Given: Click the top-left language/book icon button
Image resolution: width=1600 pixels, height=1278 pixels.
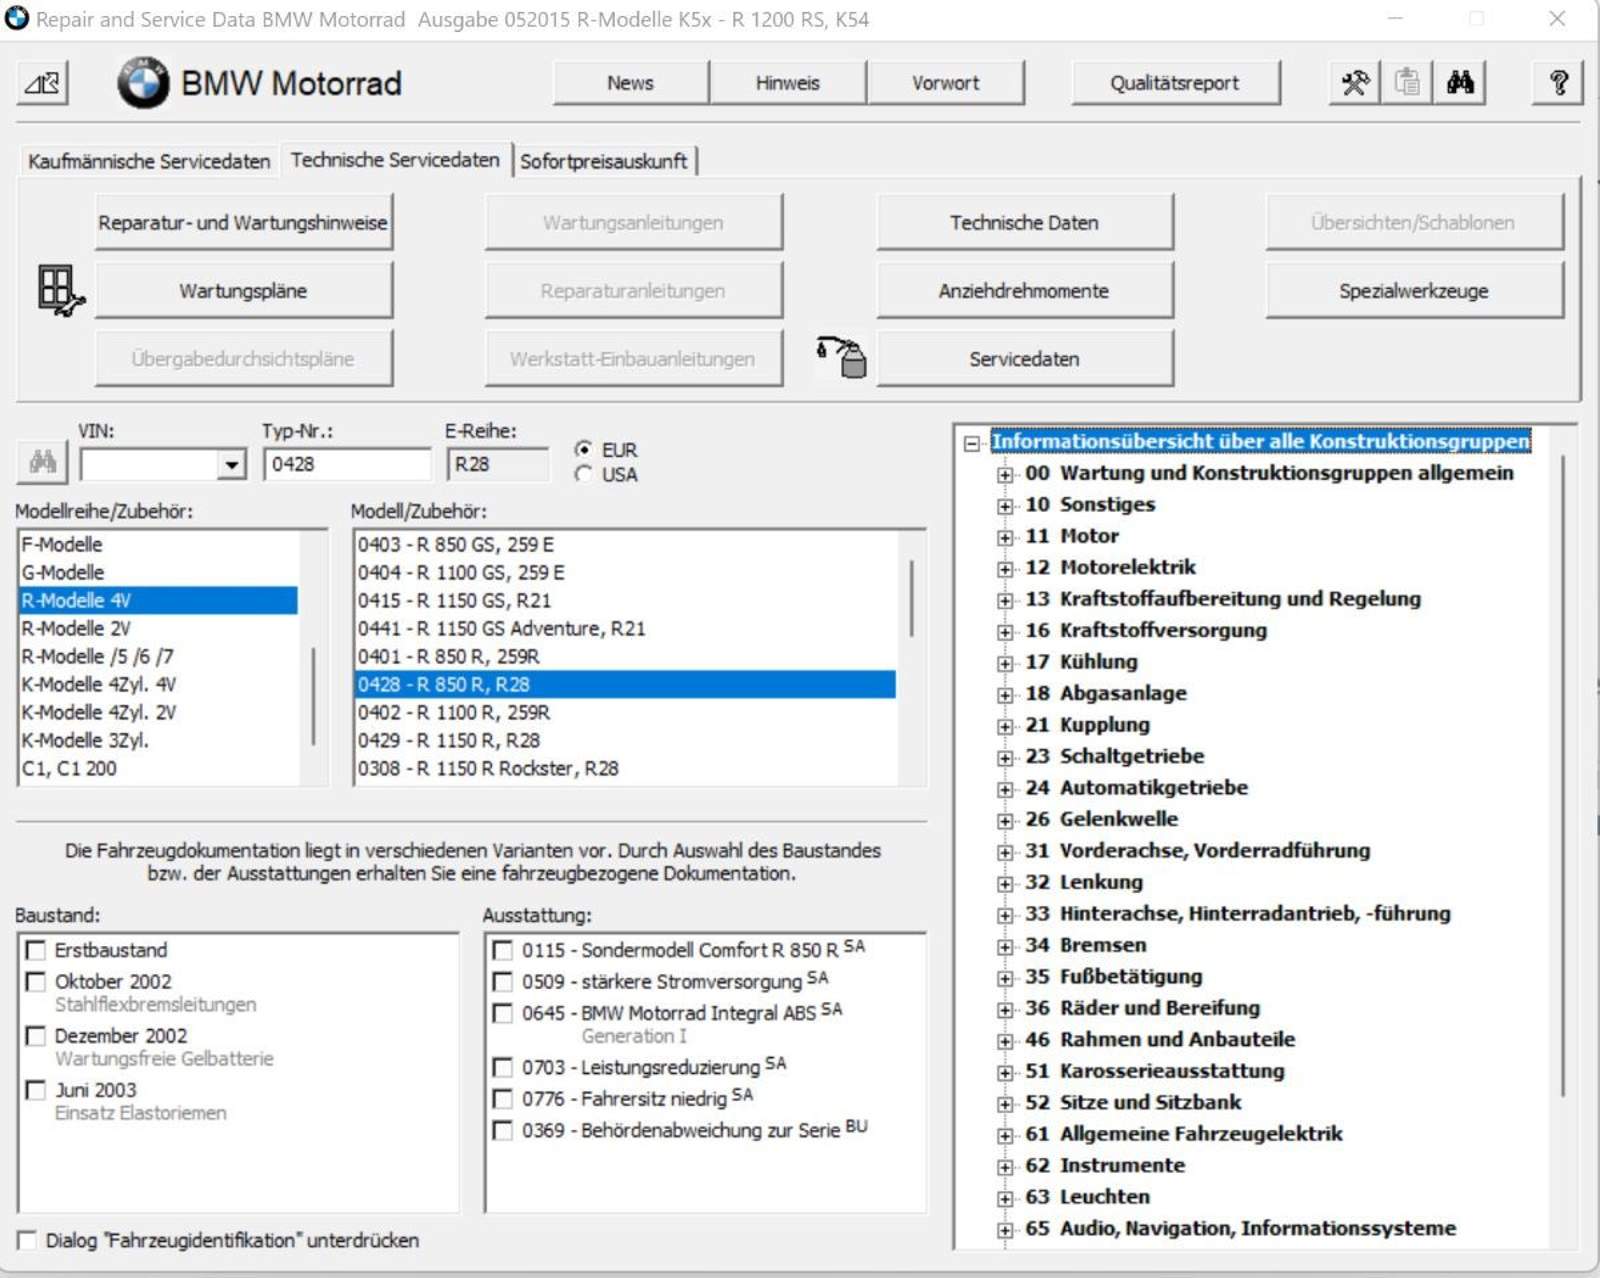Looking at the screenshot, I should [x=42, y=83].
